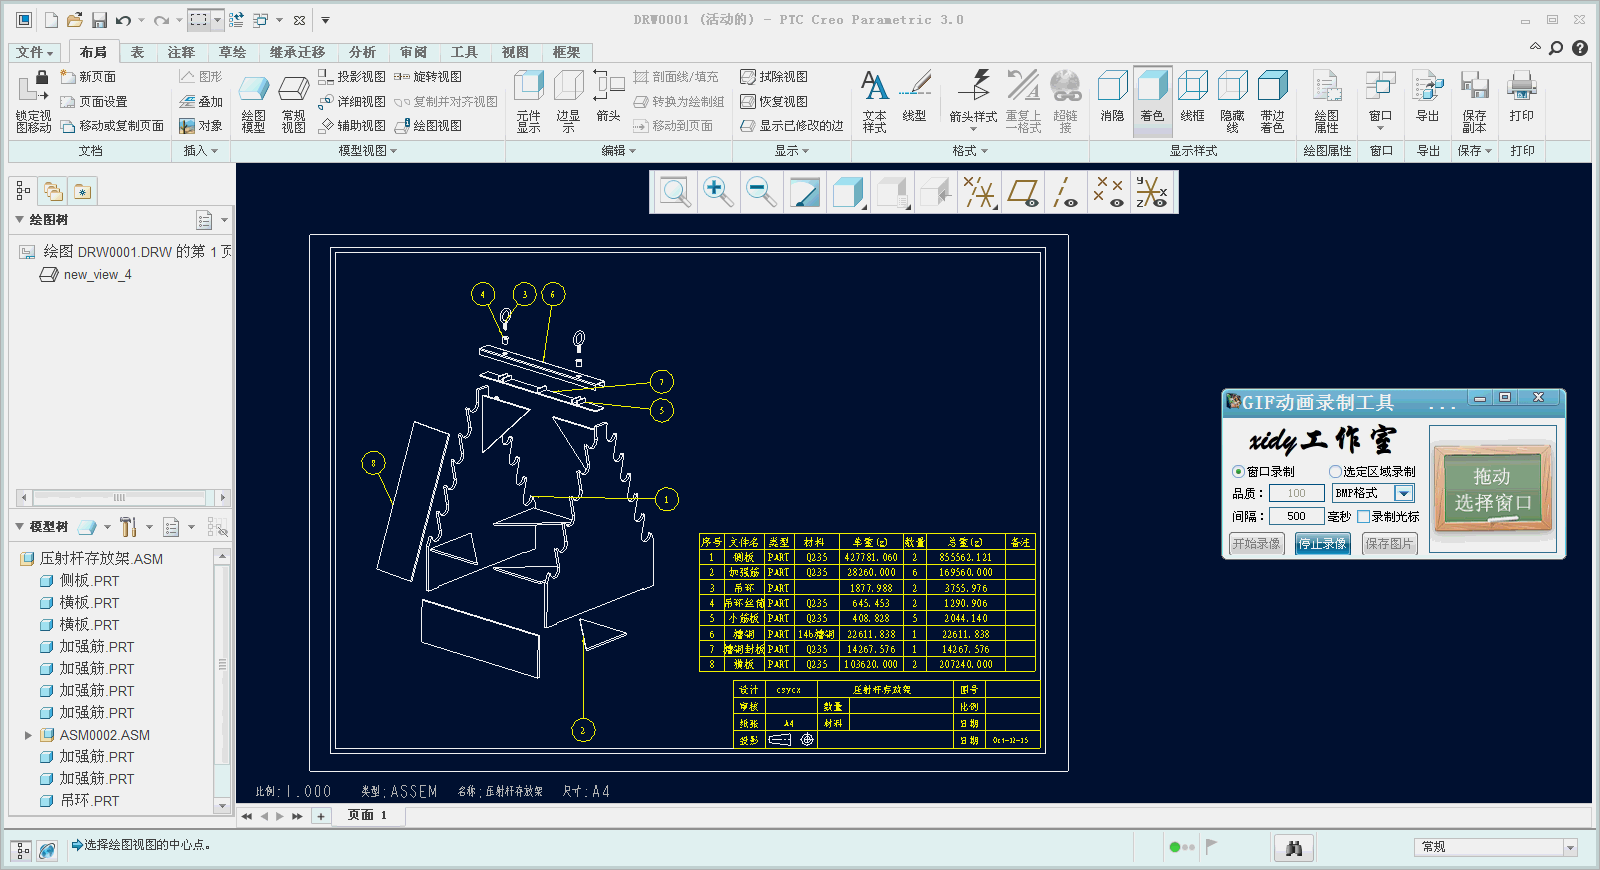The image size is (1600, 870).
Task: Enable 录制光标 checkbox in GIF tool
Action: (1363, 517)
